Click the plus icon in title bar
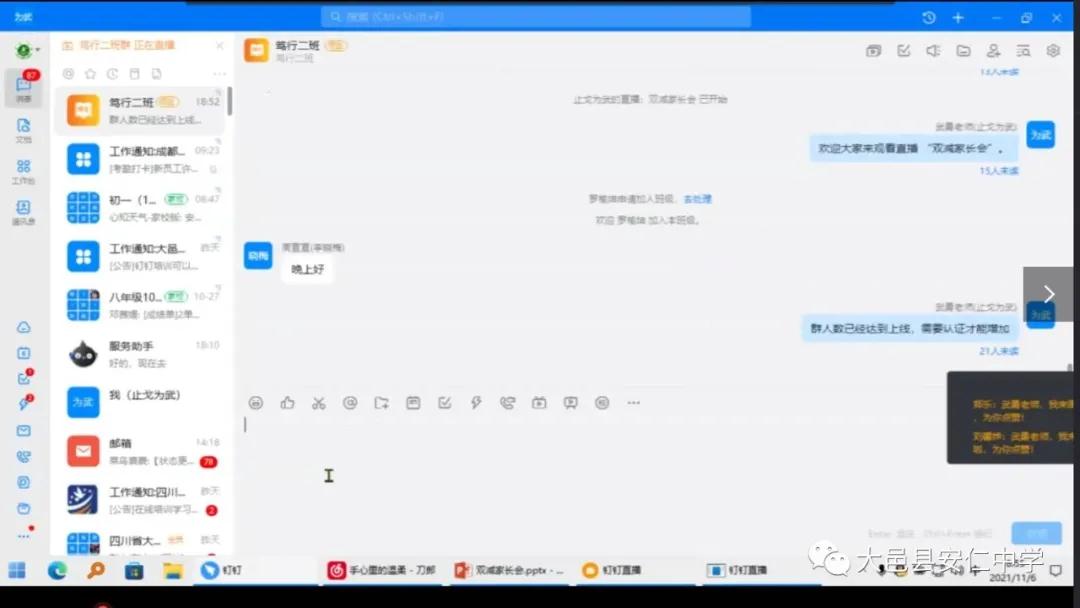 (x=958, y=18)
